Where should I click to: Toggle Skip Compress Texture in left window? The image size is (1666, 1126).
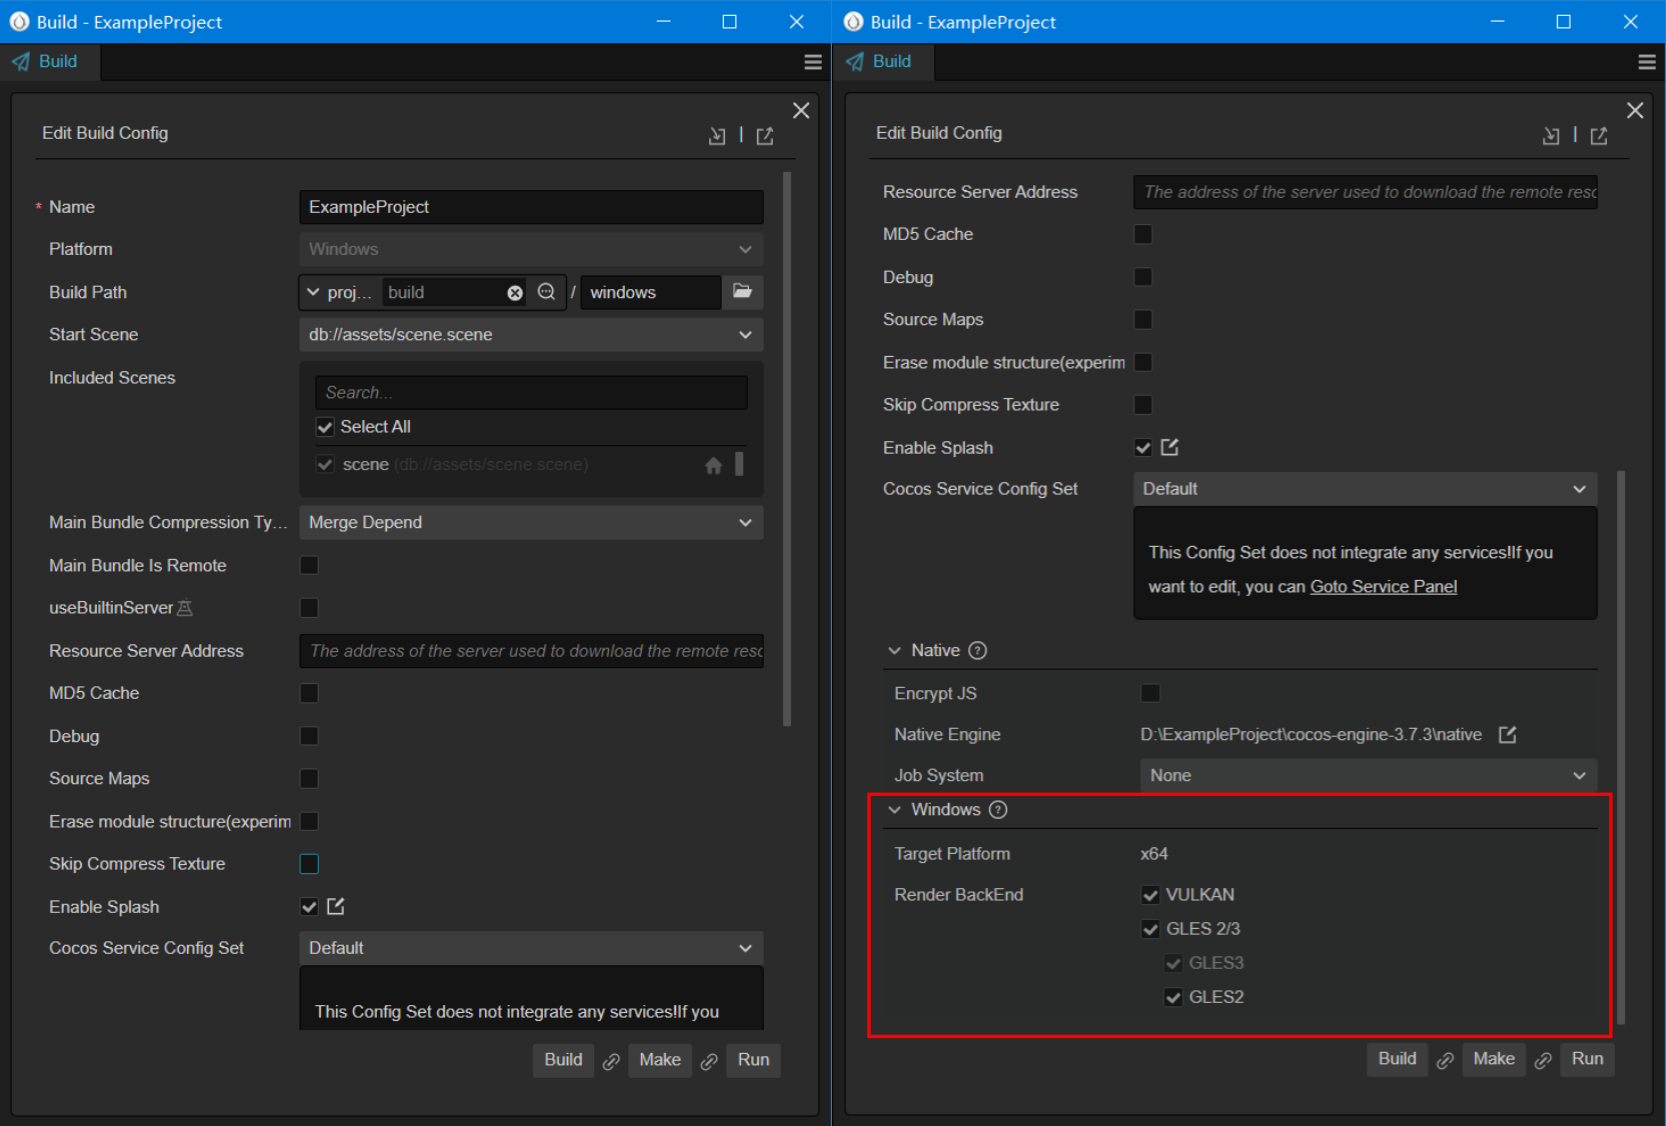pyautogui.click(x=309, y=864)
